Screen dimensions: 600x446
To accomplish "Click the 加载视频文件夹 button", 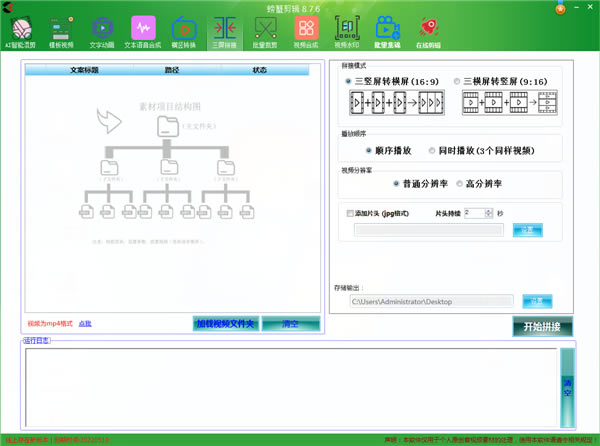I will pyautogui.click(x=224, y=324).
